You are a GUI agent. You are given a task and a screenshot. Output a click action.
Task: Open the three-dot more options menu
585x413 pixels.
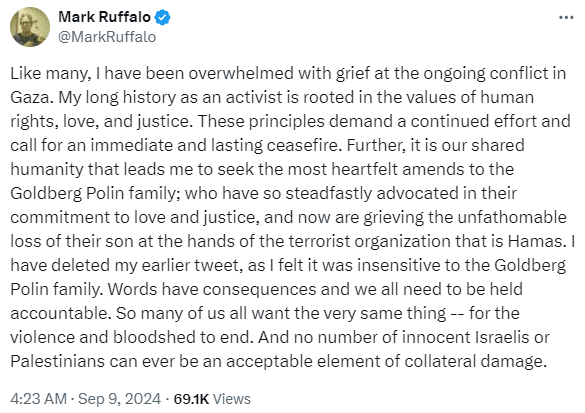click(566, 18)
